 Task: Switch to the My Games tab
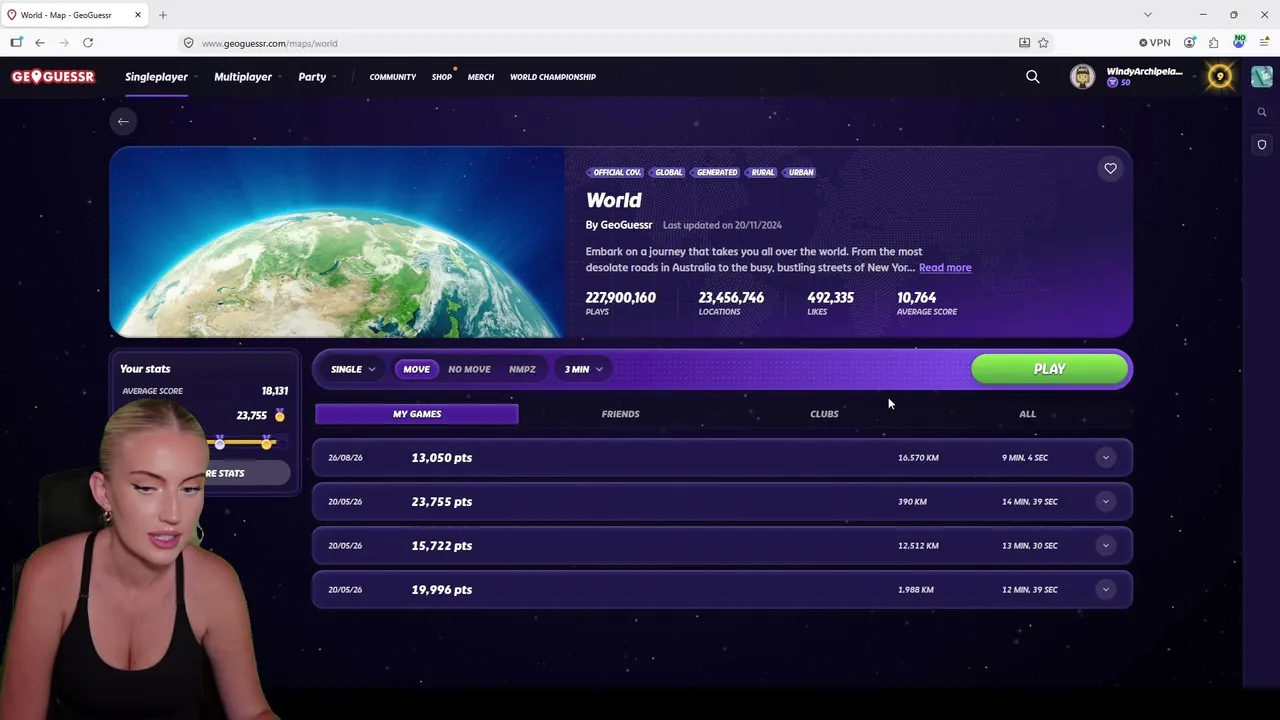point(417,414)
